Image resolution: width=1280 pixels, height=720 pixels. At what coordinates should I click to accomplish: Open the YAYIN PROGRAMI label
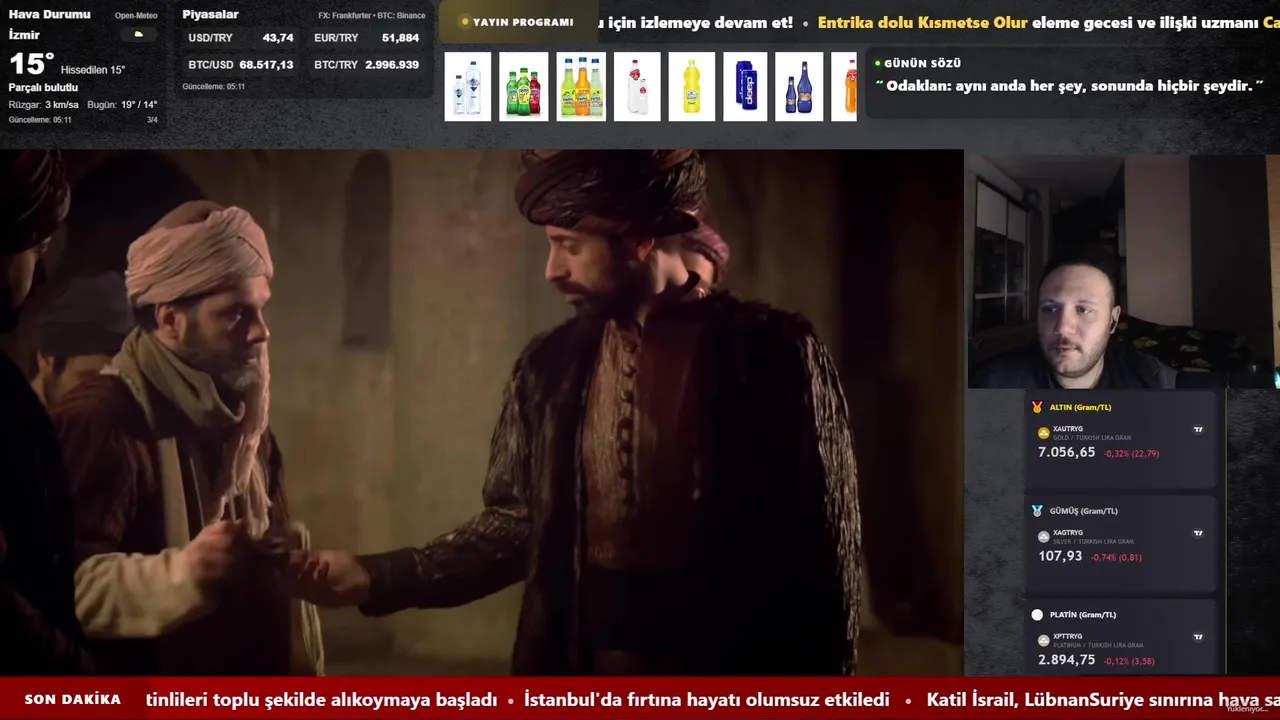pos(523,22)
